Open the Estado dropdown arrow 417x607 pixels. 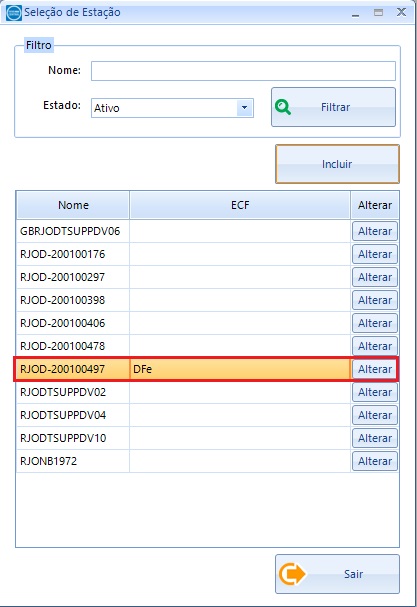244,108
